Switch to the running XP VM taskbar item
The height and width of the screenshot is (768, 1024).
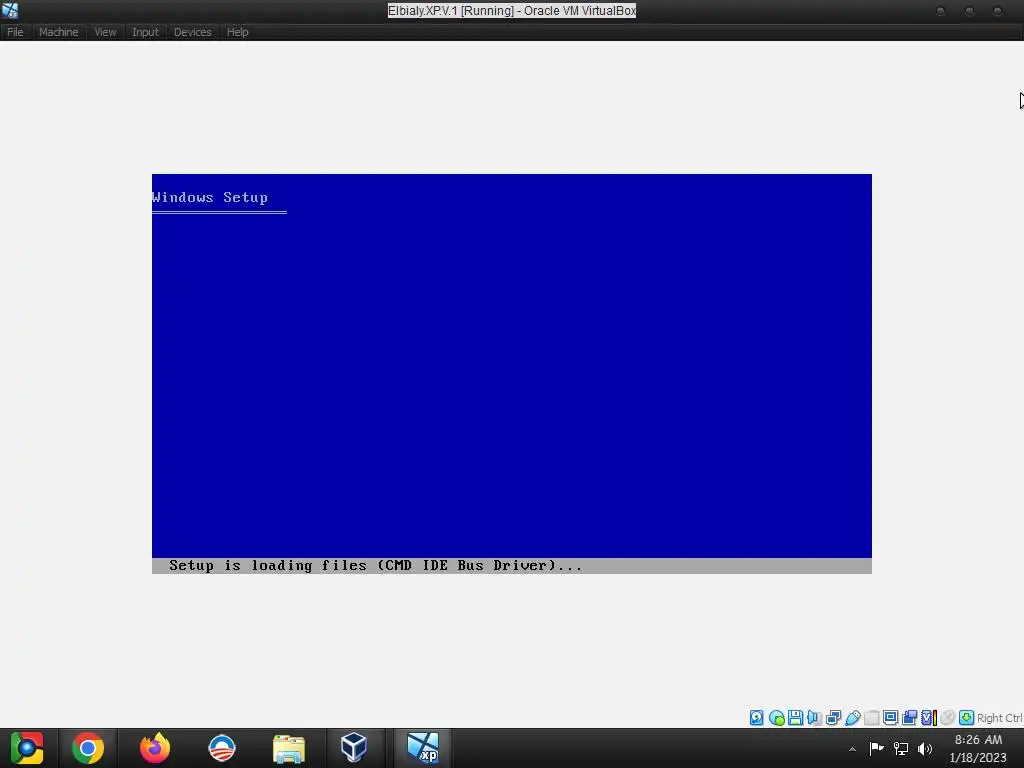click(423, 748)
